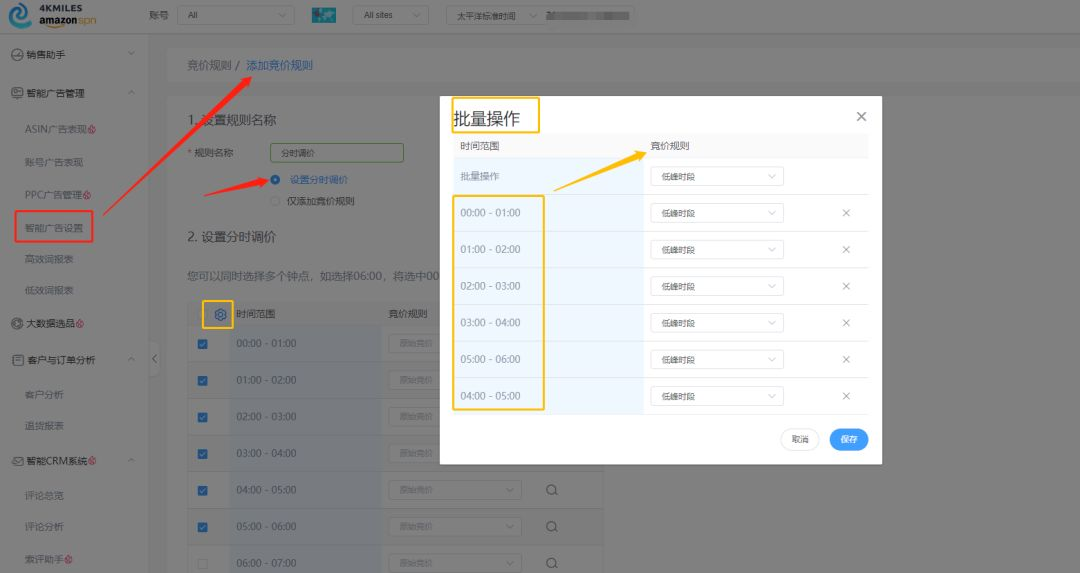Close the 批量操作 dialog with the X
Screen dimensions: 1080x573
(861, 117)
